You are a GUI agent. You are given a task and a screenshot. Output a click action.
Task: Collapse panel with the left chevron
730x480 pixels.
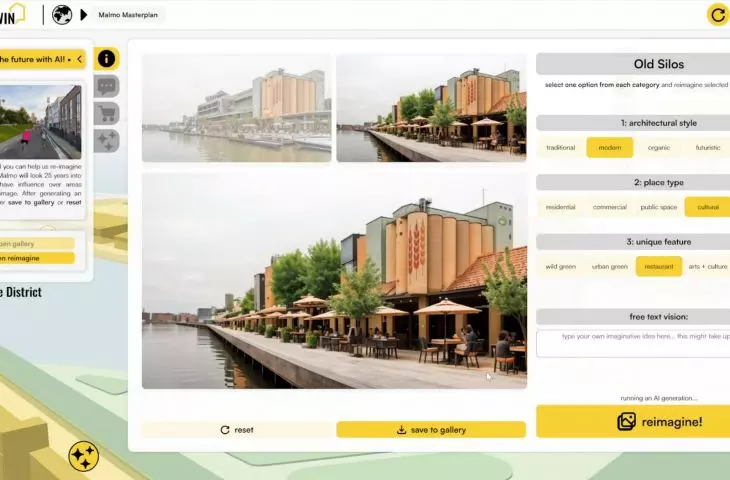[80, 59]
